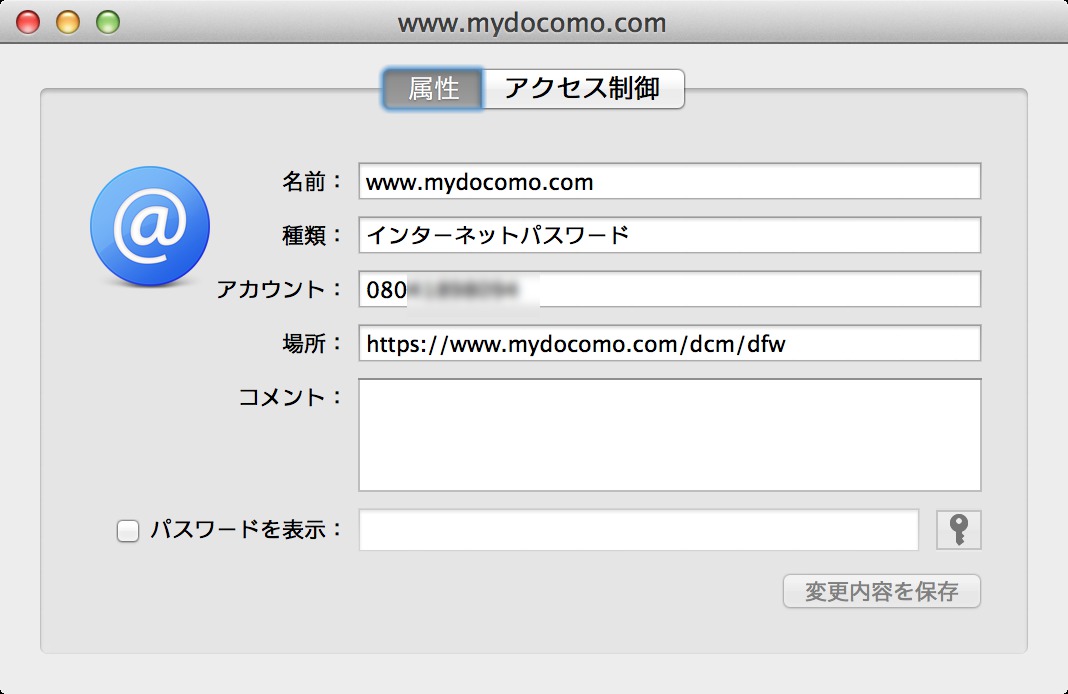Click the 名前 label
1068x694 pixels.
(x=312, y=181)
